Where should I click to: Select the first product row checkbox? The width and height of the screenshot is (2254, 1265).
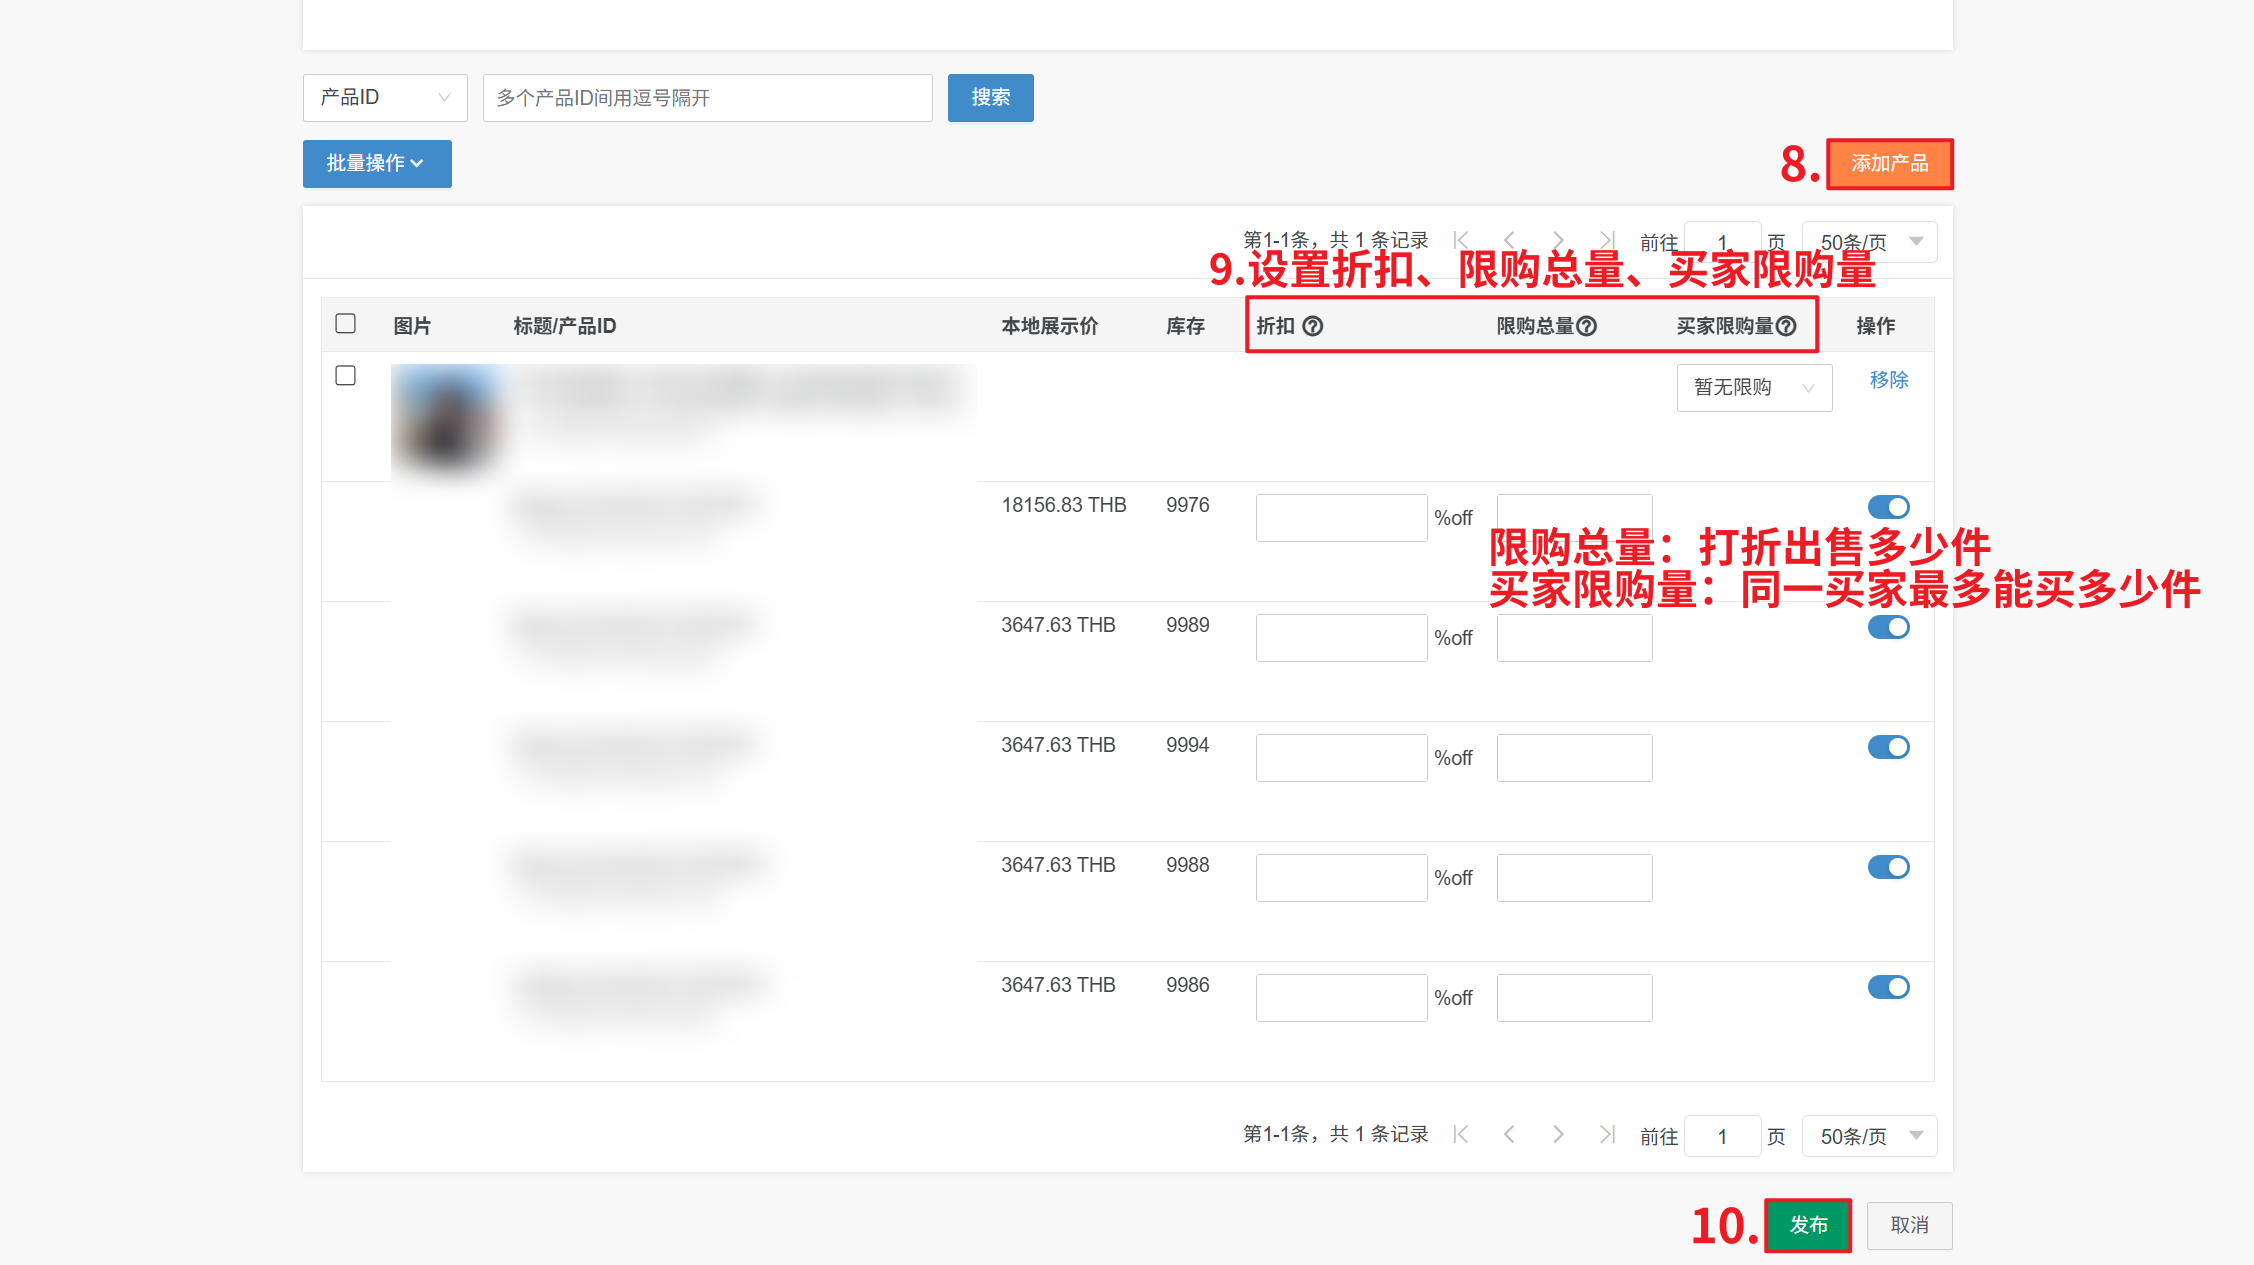point(346,375)
